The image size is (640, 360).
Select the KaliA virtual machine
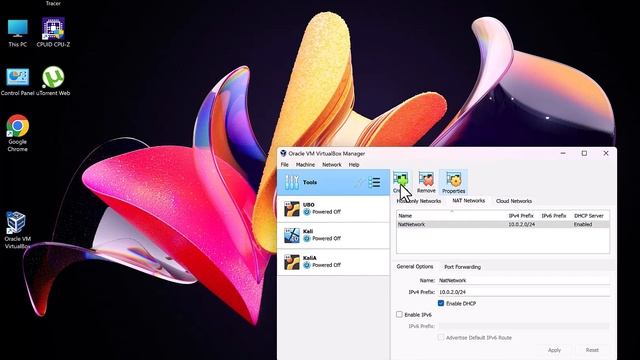click(333, 262)
